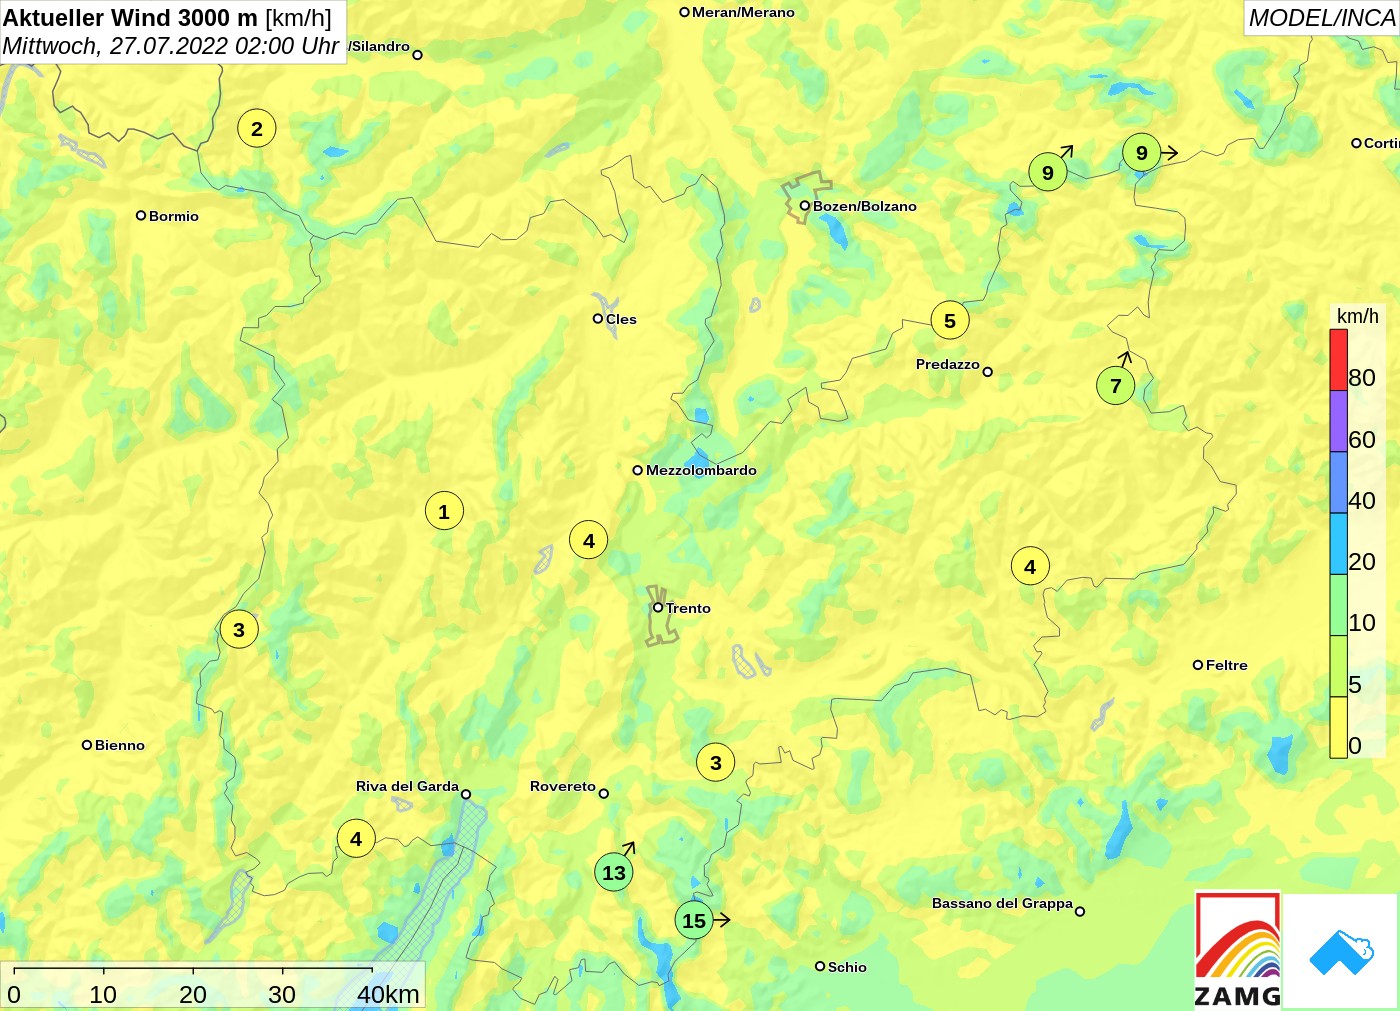
Task: Click the 9 marker with east-pointing arrow
Action: 1141,152
